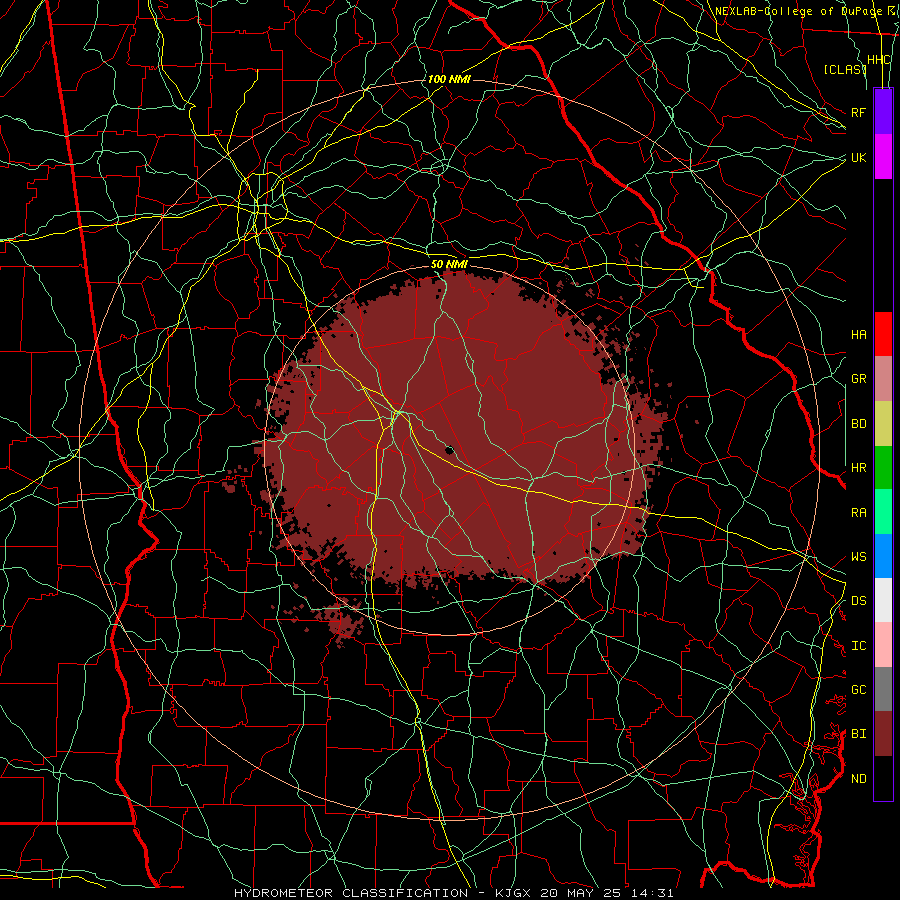Image resolution: width=900 pixels, height=900 pixels.
Task: Click the DS legend label
Action: (859, 601)
